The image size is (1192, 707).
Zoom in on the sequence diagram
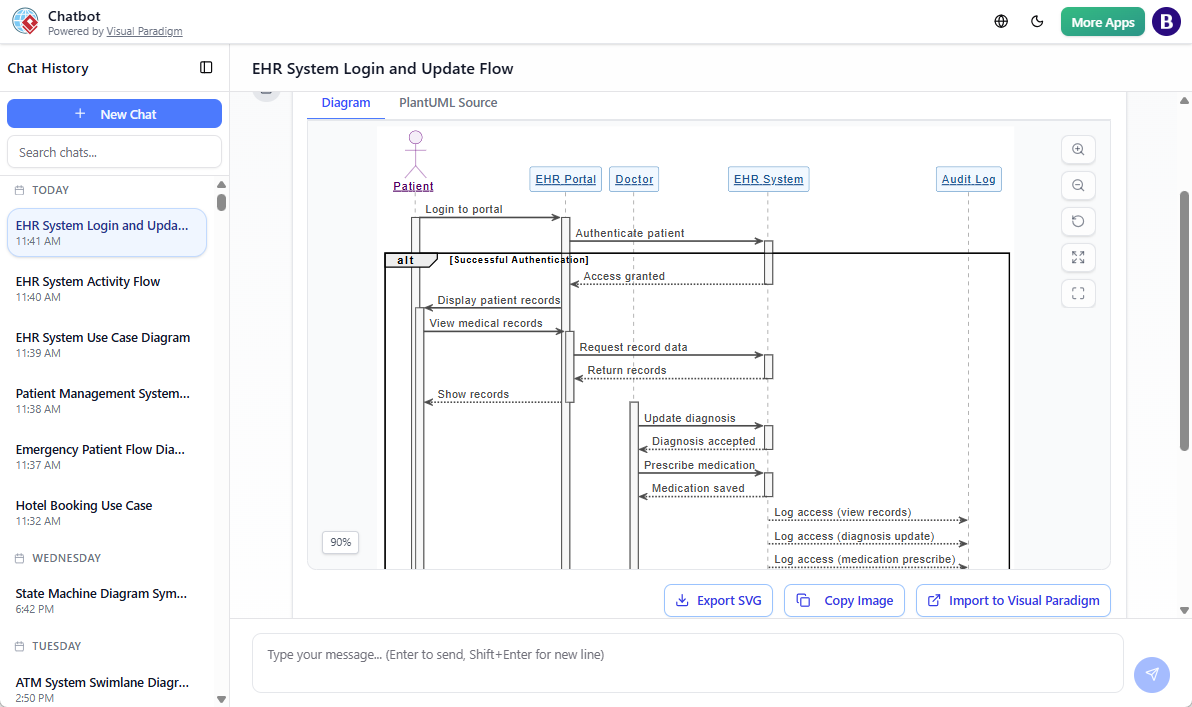[1078, 149]
